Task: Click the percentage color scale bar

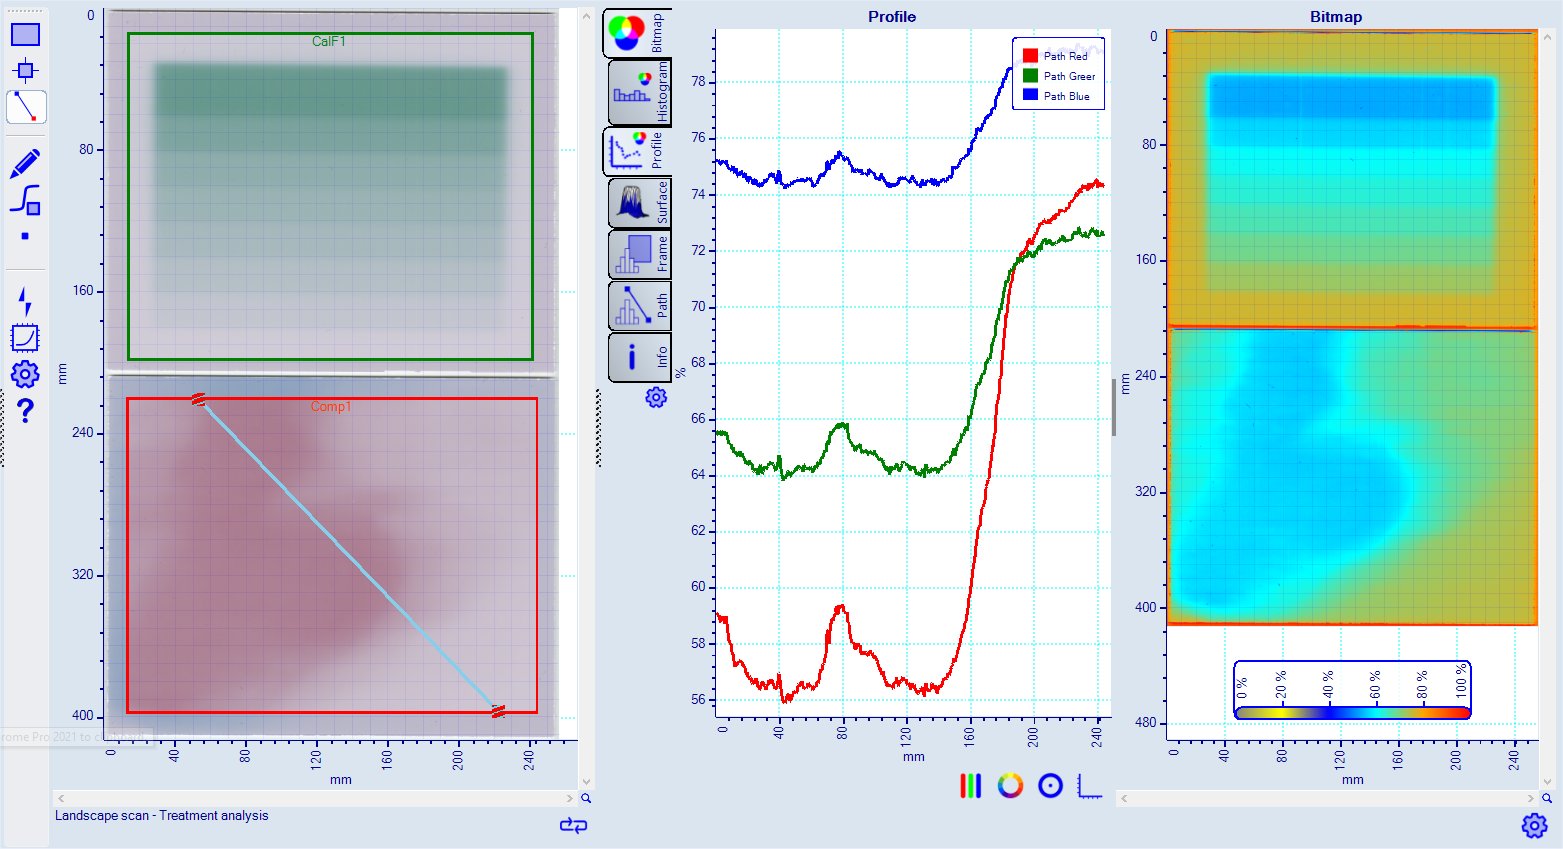Action: coord(1352,713)
